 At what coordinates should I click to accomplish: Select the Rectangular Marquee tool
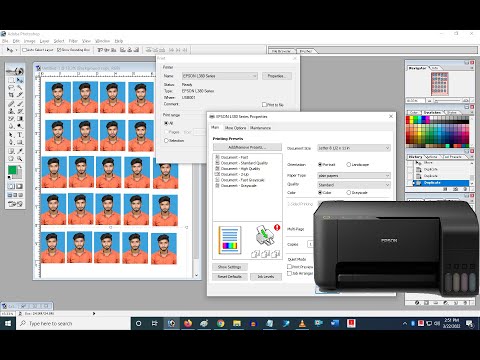[11, 80]
